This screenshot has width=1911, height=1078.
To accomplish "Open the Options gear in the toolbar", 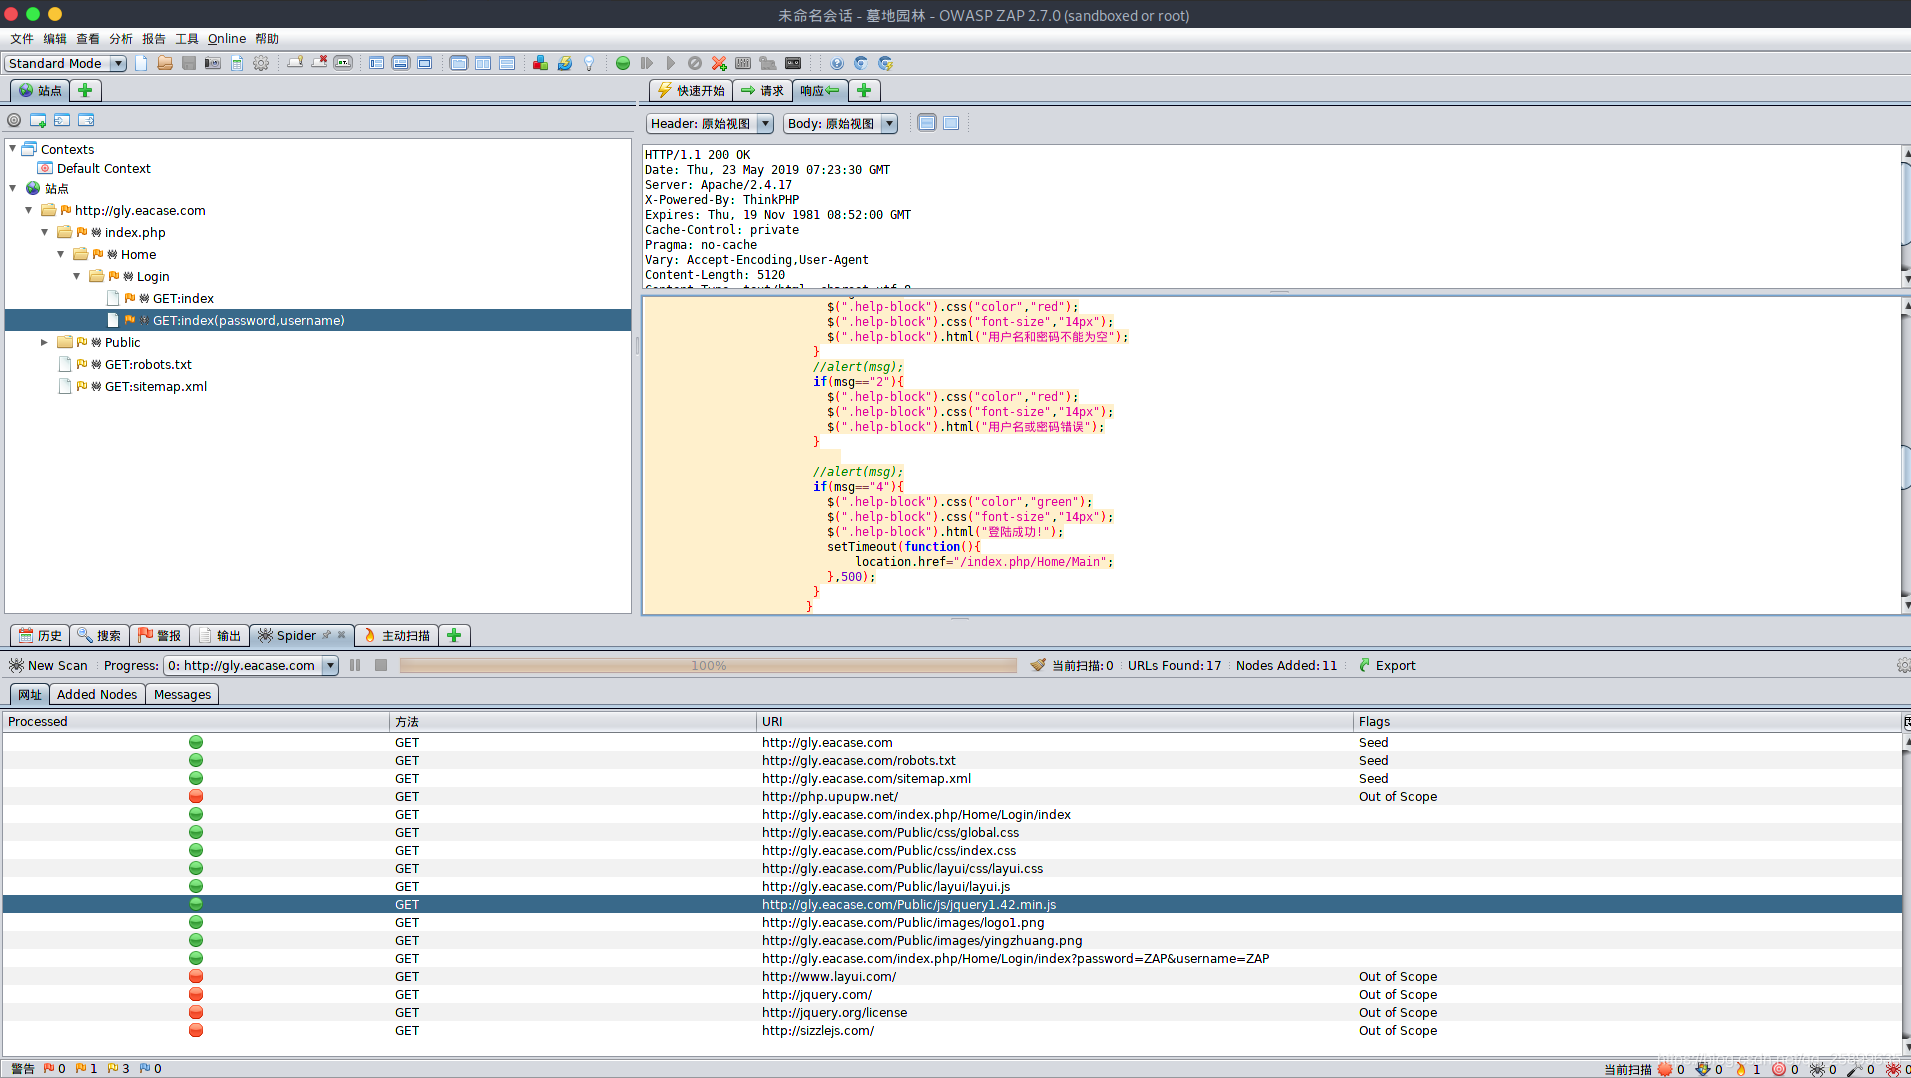I will coord(261,63).
